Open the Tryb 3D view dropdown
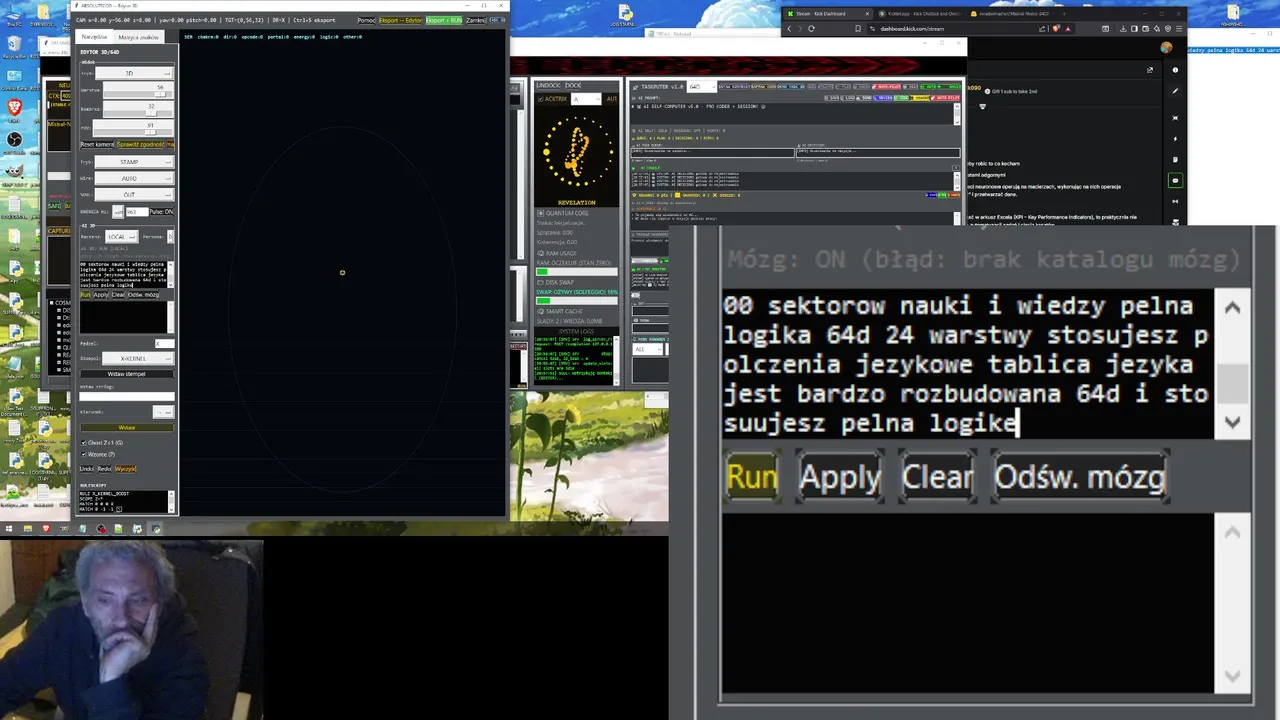The image size is (1280, 720). 135,73
